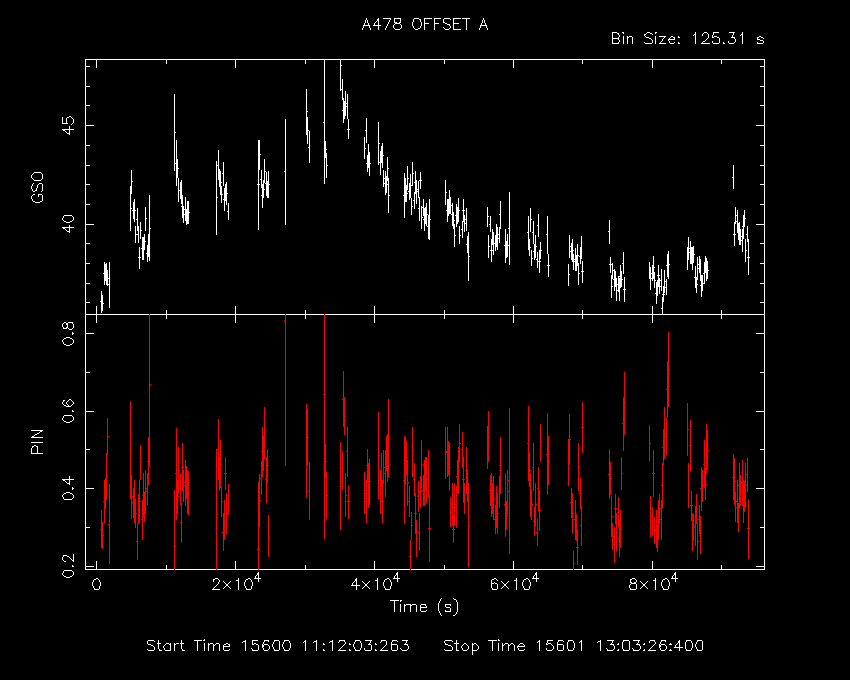Click the GSO axis tick value '40'

pyautogui.click(x=69, y=224)
